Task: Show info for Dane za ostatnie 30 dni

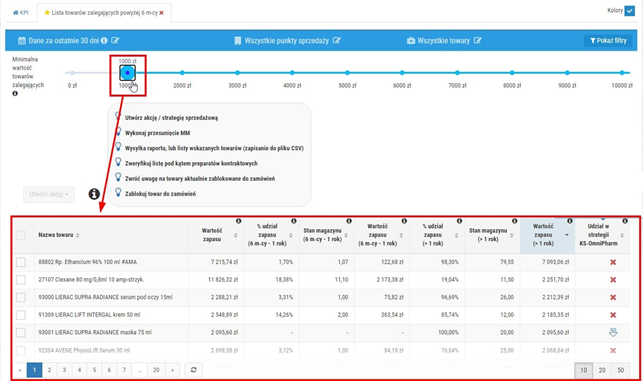Action: [x=104, y=40]
